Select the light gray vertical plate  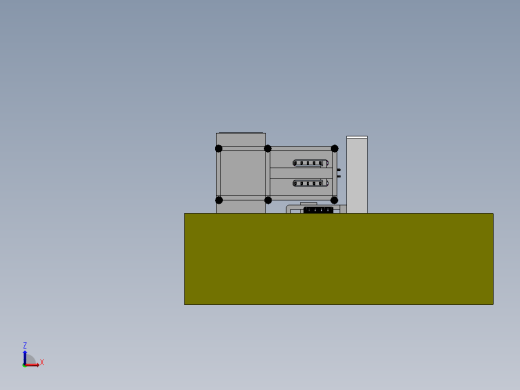(x=357, y=174)
